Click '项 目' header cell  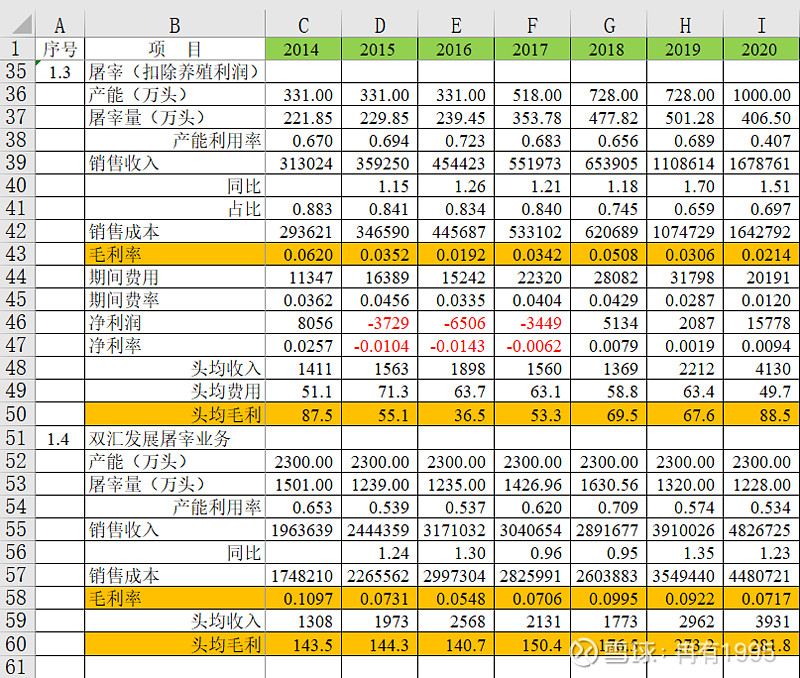pyautogui.click(x=175, y=49)
